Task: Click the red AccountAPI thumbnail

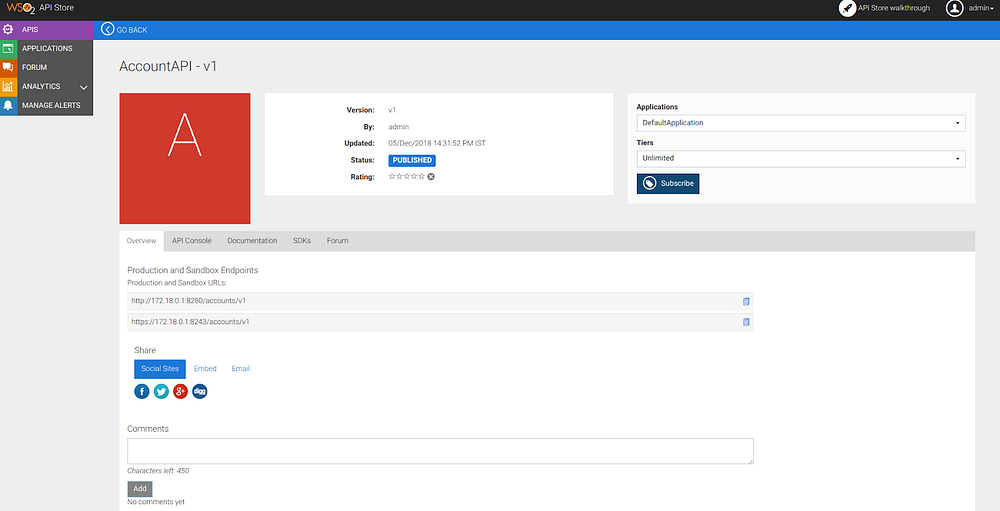Action: point(185,158)
